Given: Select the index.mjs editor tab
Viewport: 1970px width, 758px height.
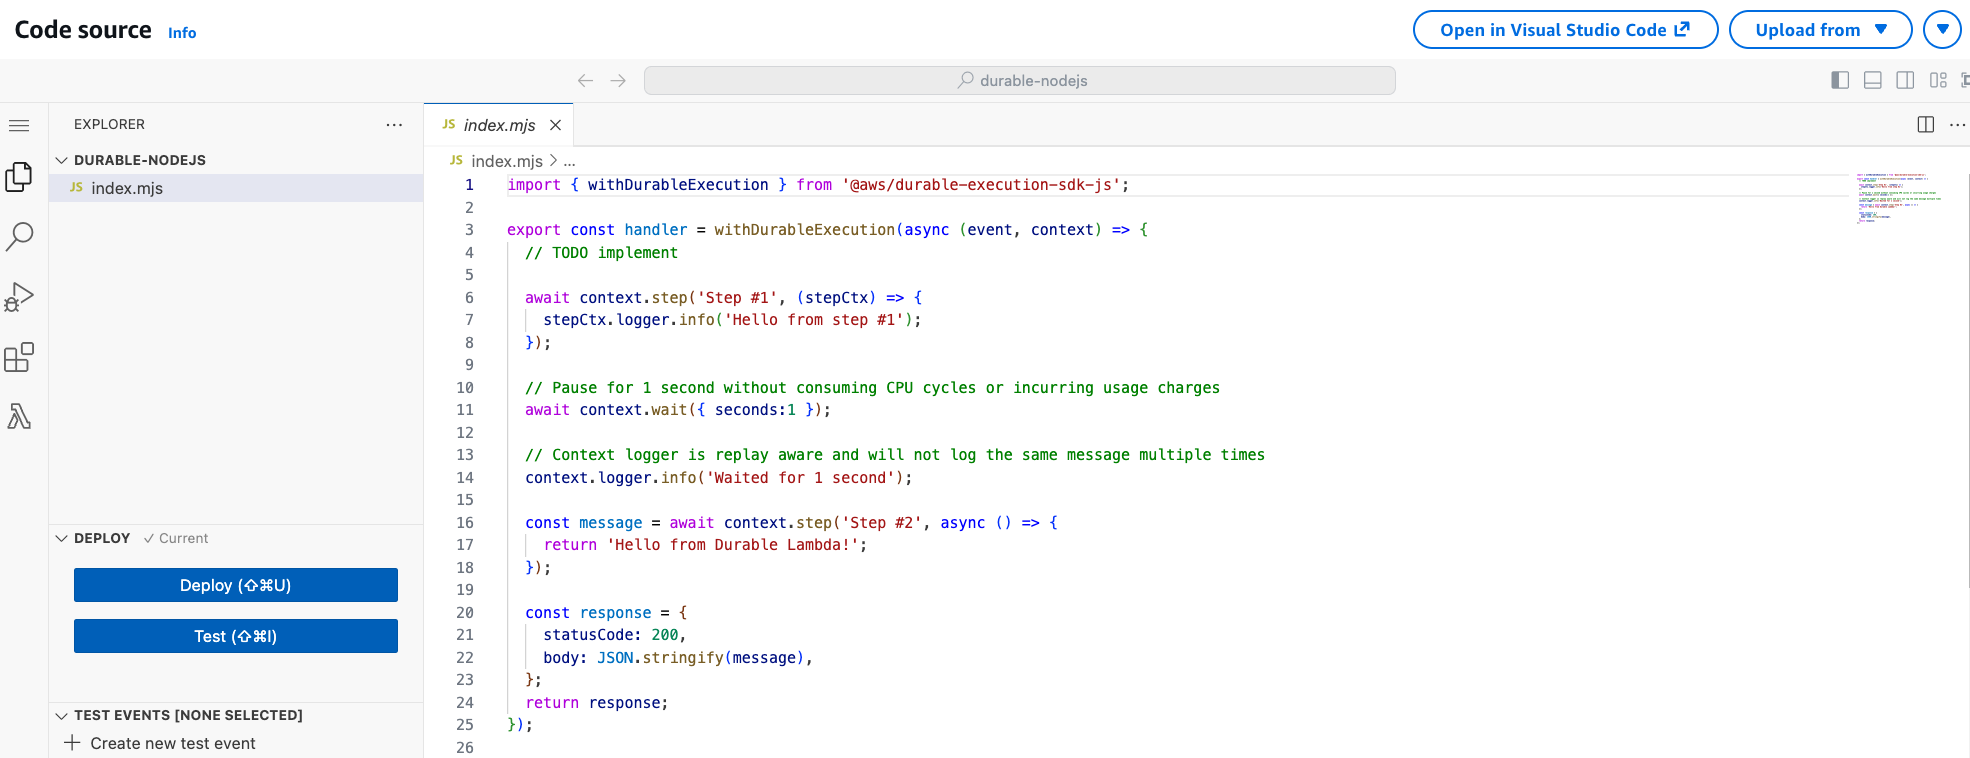Looking at the screenshot, I should pos(499,125).
